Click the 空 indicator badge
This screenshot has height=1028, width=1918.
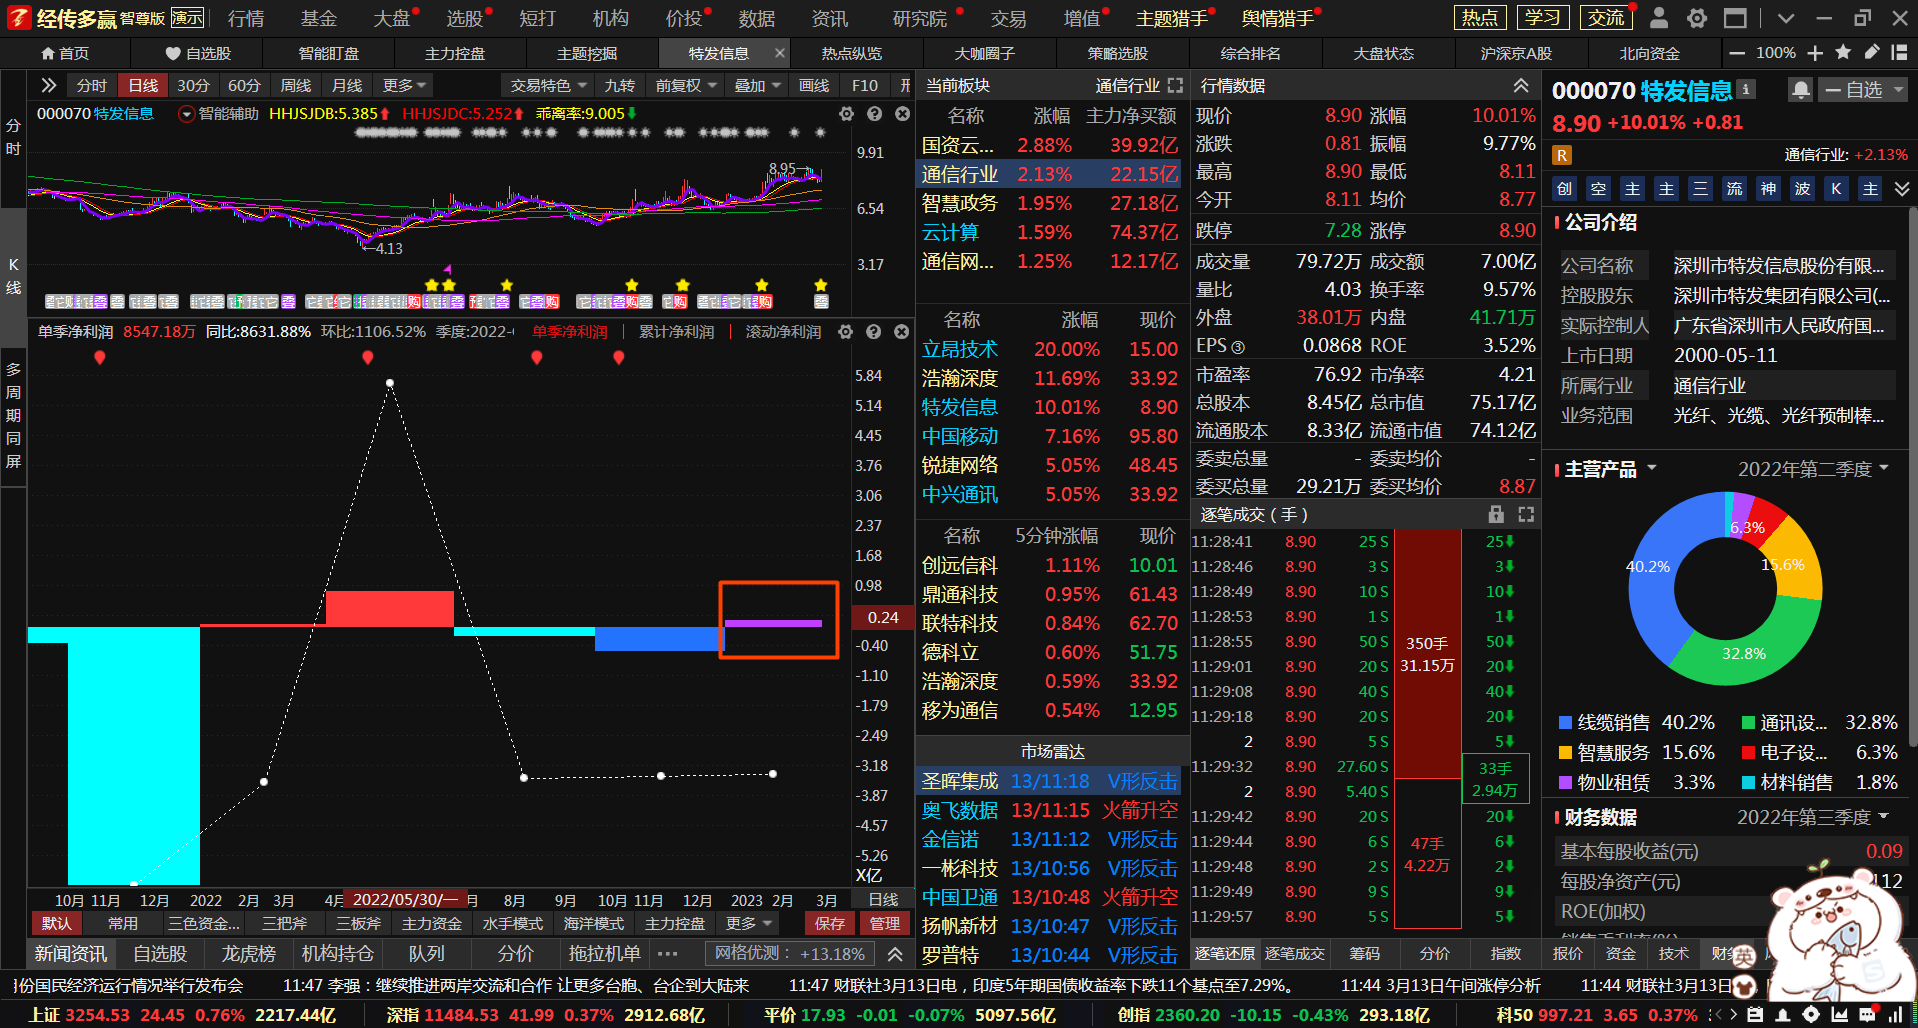(x=1599, y=188)
